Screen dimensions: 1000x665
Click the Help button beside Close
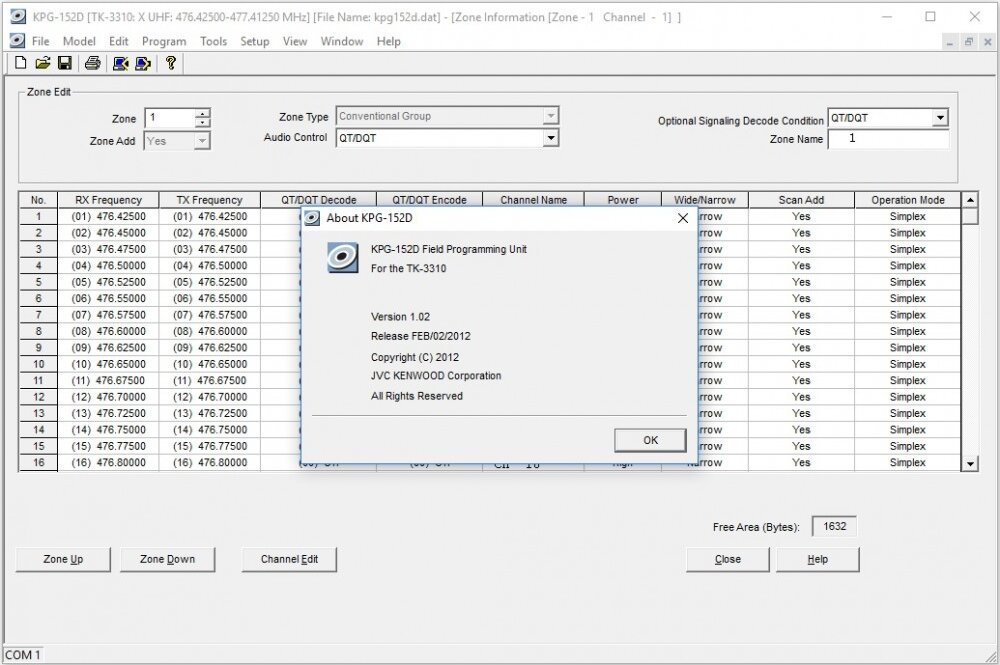(x=818, y=559)
